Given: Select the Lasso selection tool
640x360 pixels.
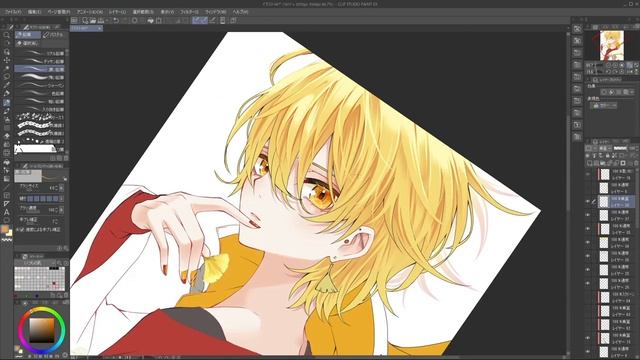Looking at the screenshot, I should pyautogui.click(x=7, y=76).
